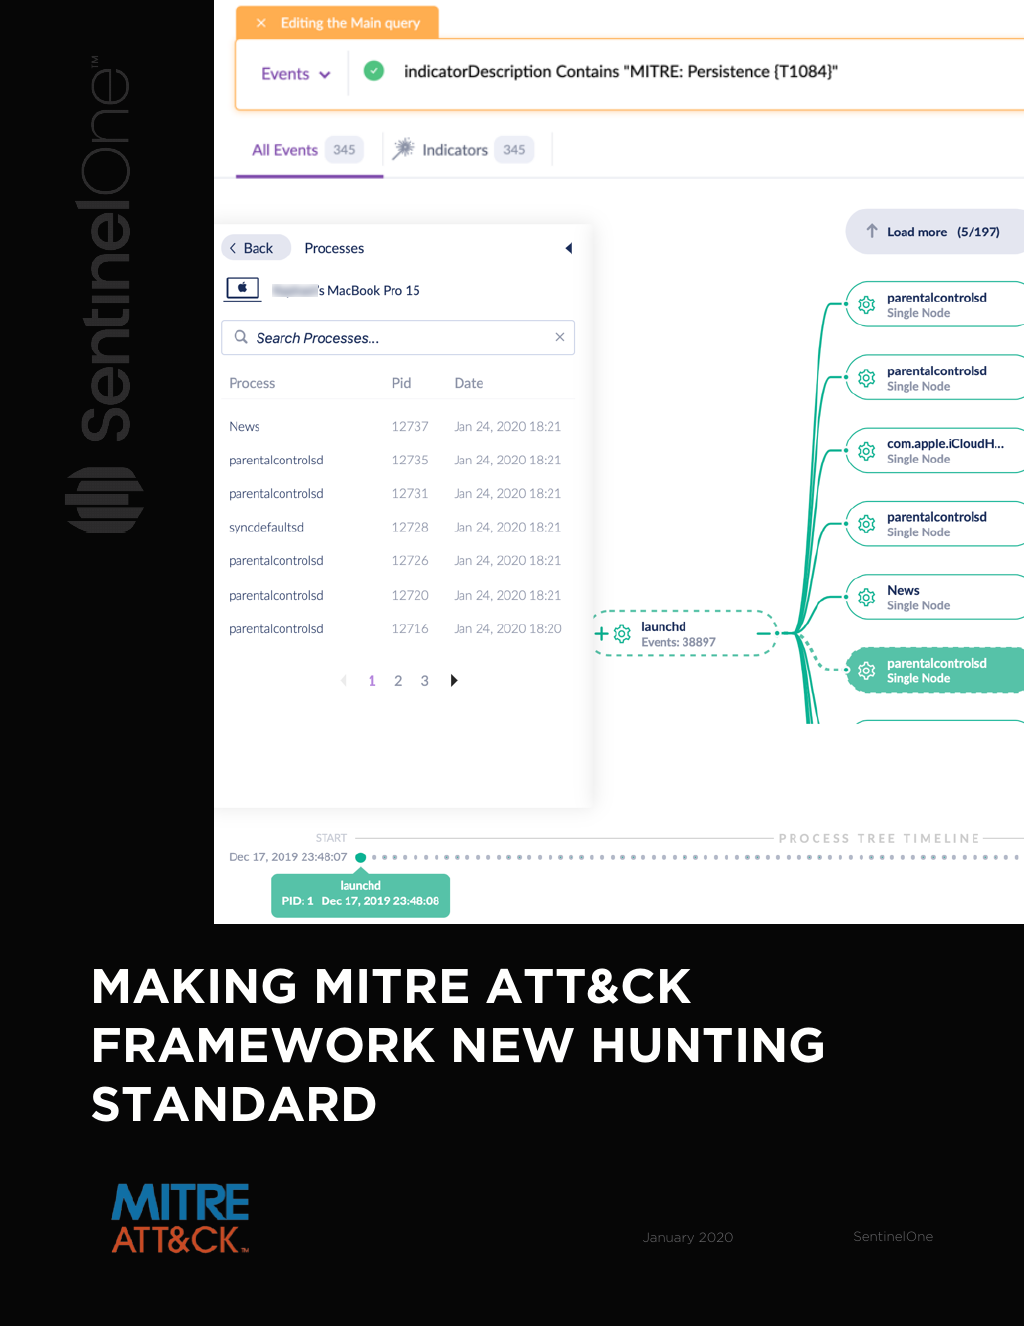Viewport: 1024px width, 1326px height.
Task: Switch to the Indicators tab
Action: (x=455, y=149)
